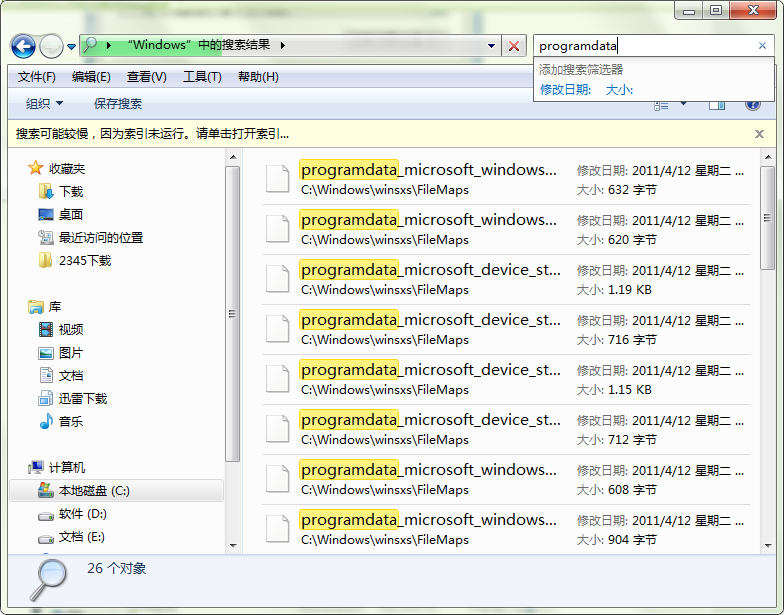
Task: Open the 文件(F) menu
Action: tap(36, 77)
